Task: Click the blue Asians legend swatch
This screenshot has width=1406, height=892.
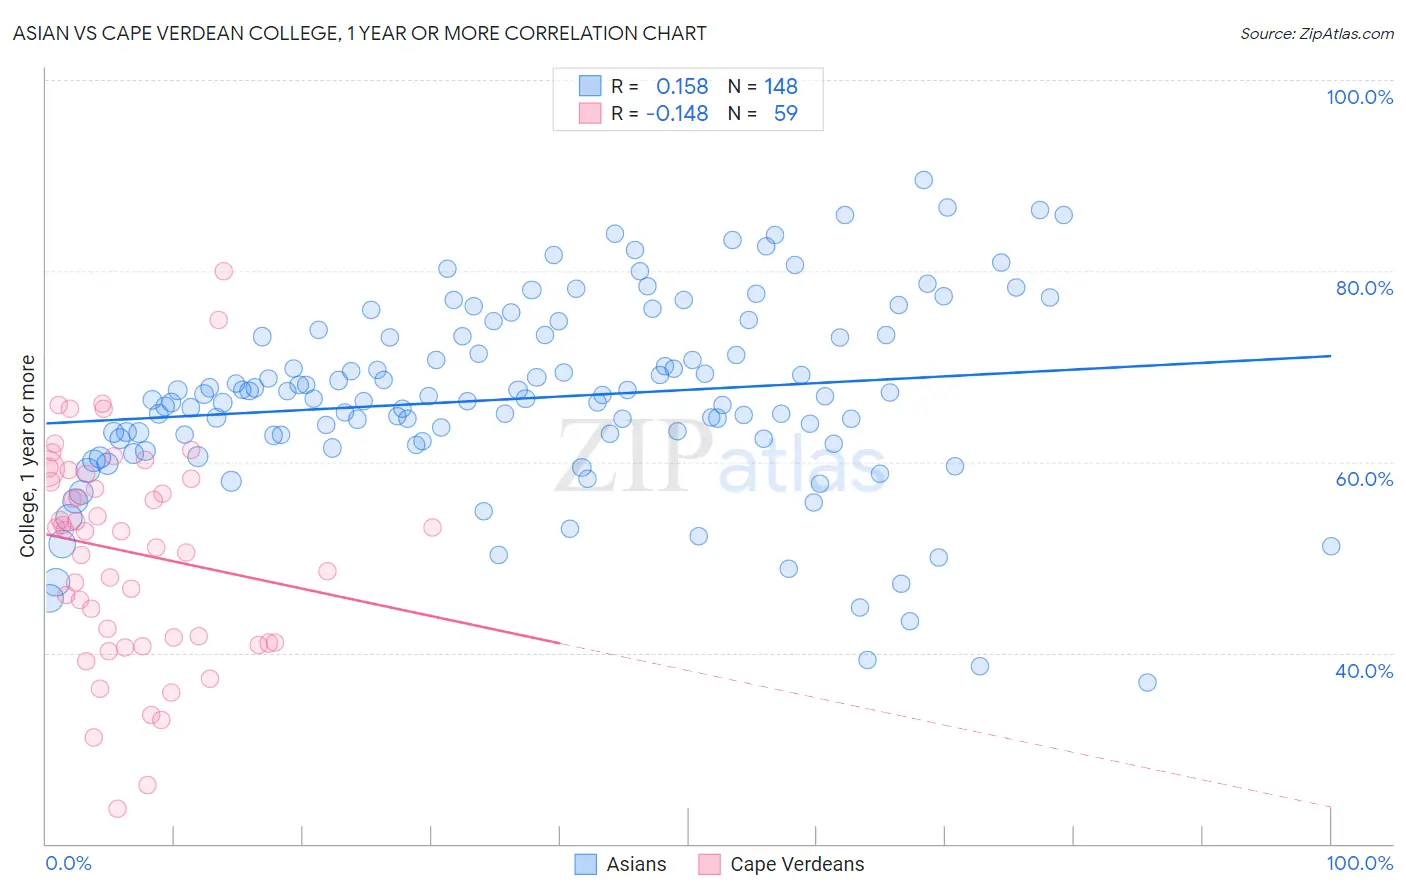Action: 586,864
